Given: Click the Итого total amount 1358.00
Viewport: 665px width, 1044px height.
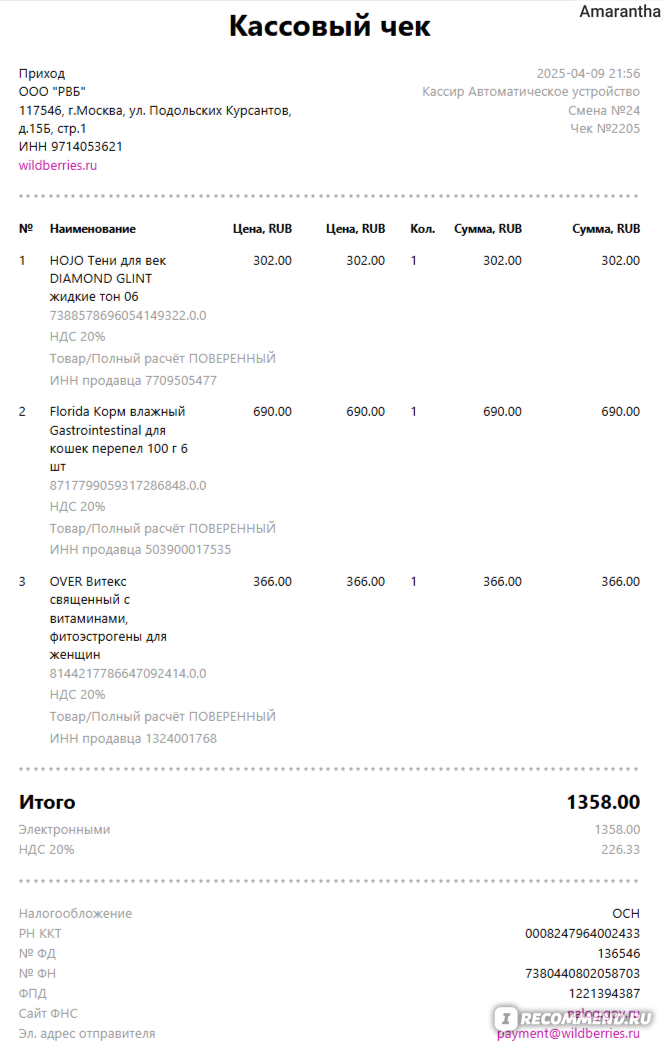Looking at the screenshot, I should pyautogui.click(x=603, y=802).
